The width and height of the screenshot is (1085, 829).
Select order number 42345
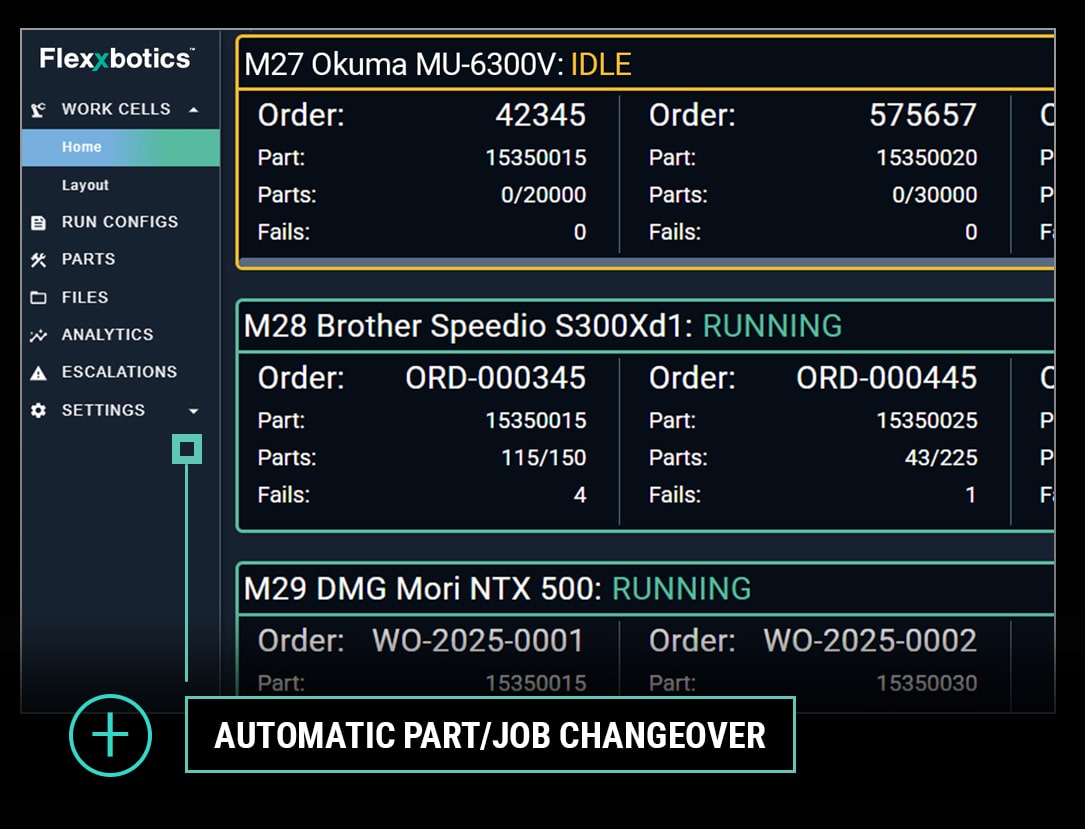[540, 115]
